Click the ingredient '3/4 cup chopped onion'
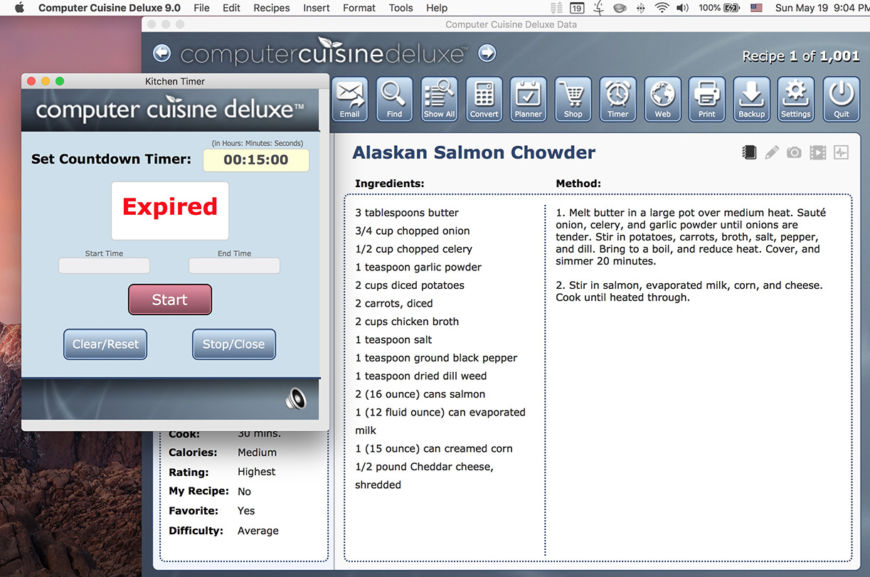The height and width of the screenshot is (577, 870). tap(412, 231)
